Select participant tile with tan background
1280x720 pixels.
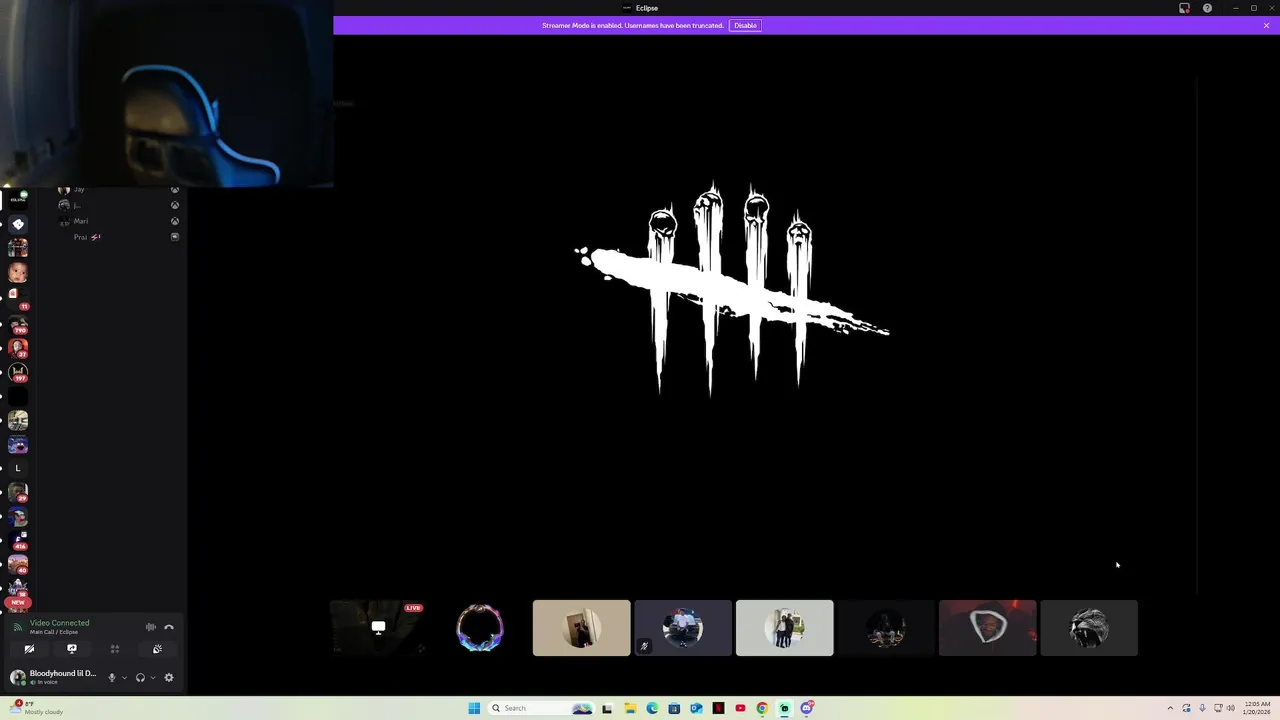pyautogui.click(x=581, y=628)
